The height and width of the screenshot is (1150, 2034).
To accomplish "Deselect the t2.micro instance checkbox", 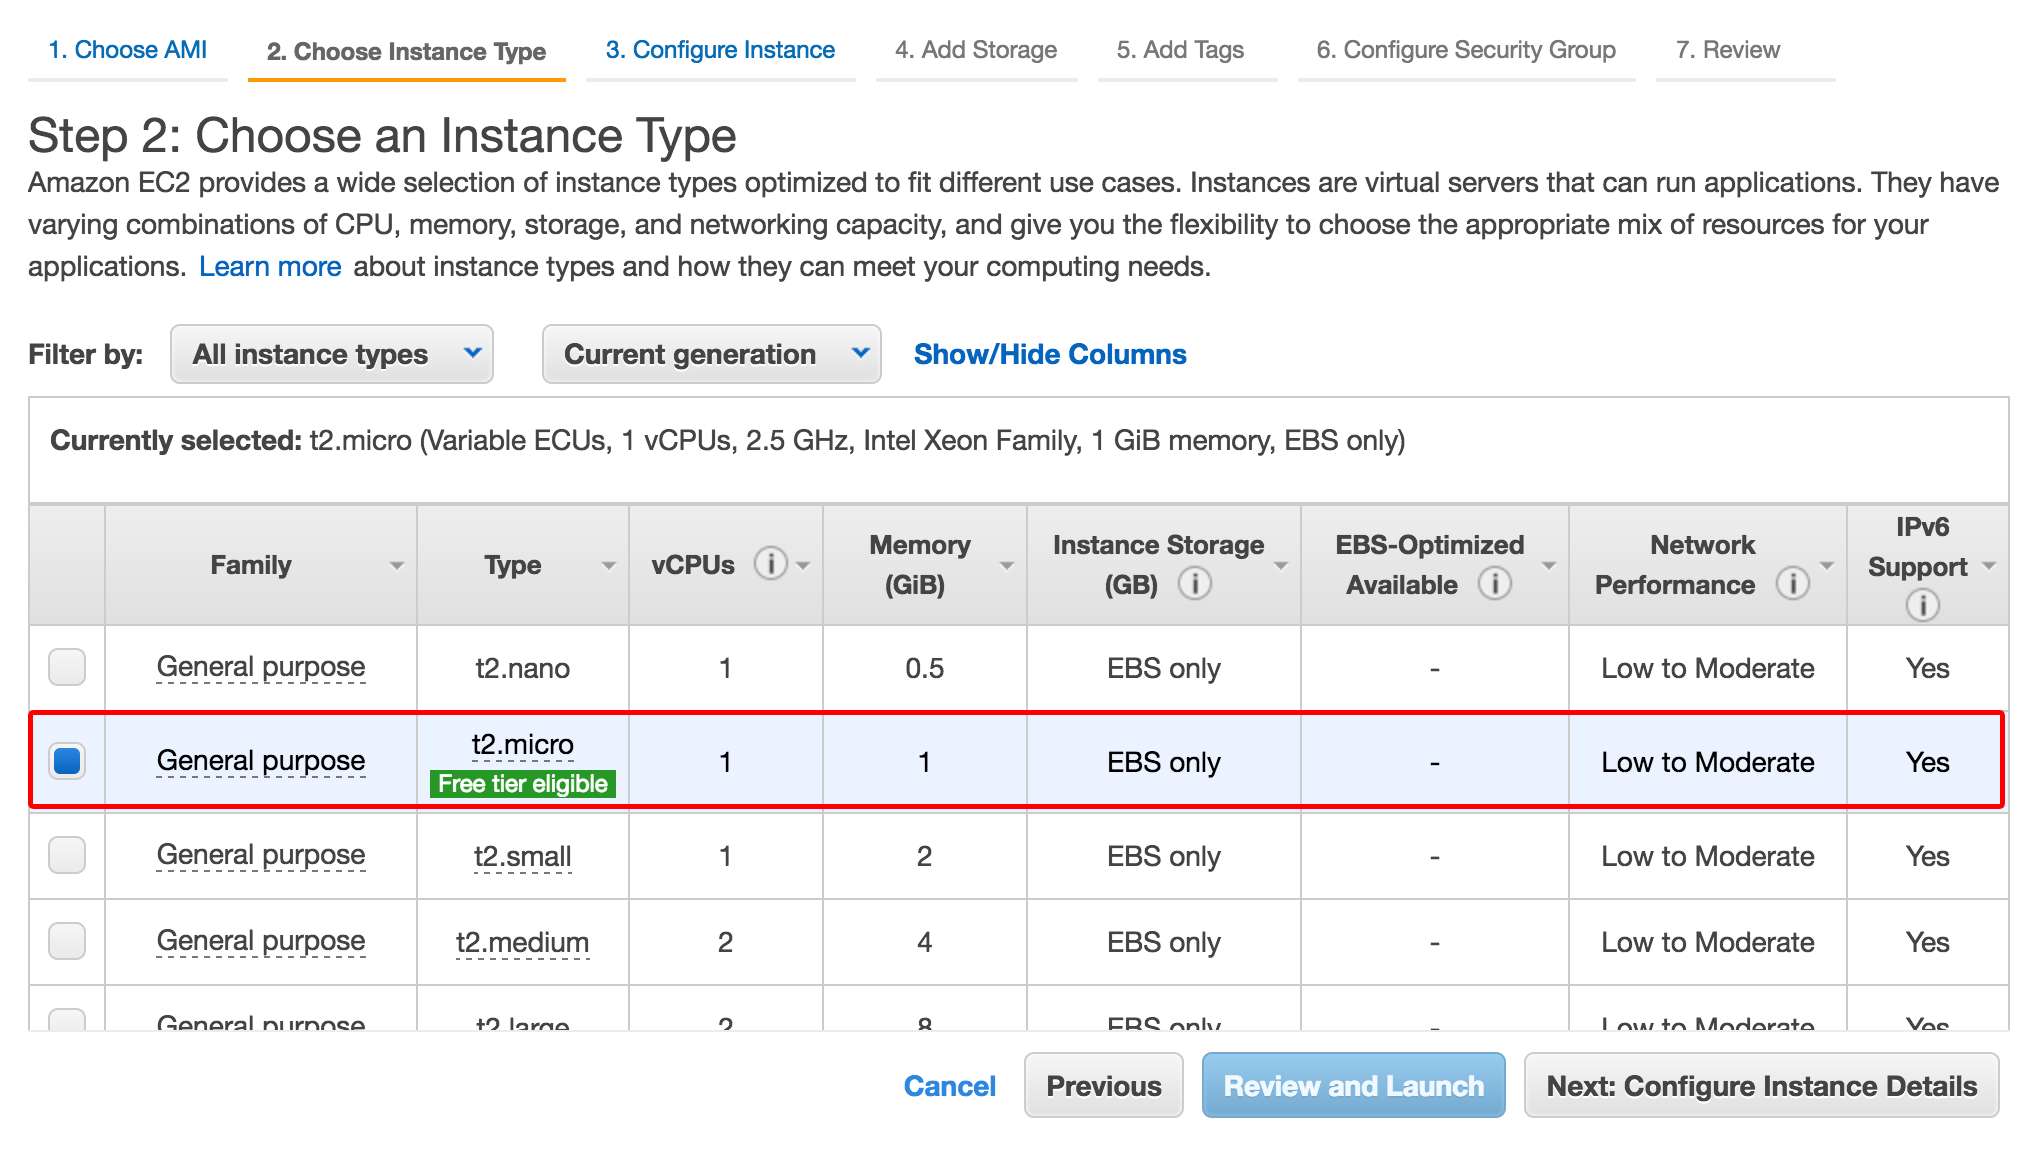I will click(66, 760).
